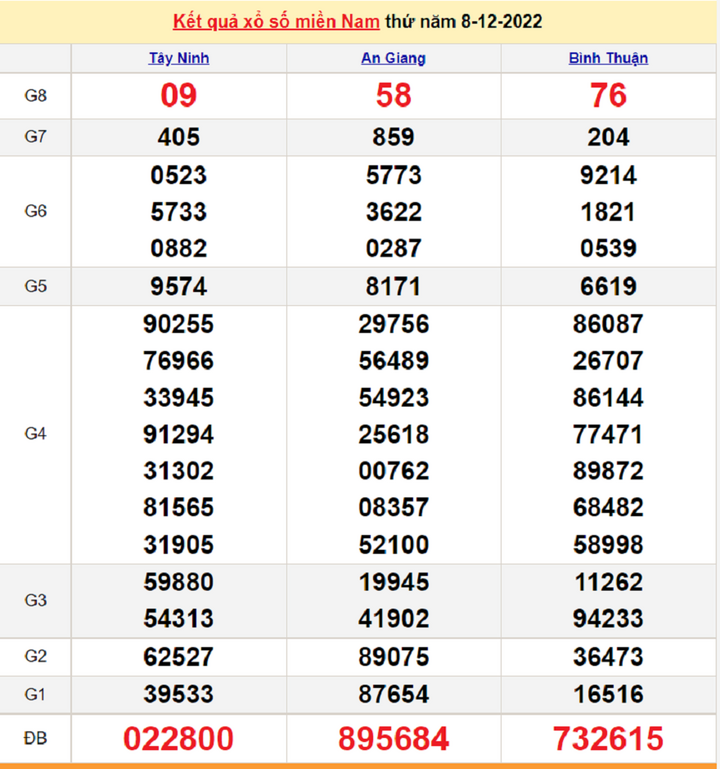Select G5 number 8171
The height and width of the screenshot is (769, 720).
pyautogui.click(x=393, y=286)
